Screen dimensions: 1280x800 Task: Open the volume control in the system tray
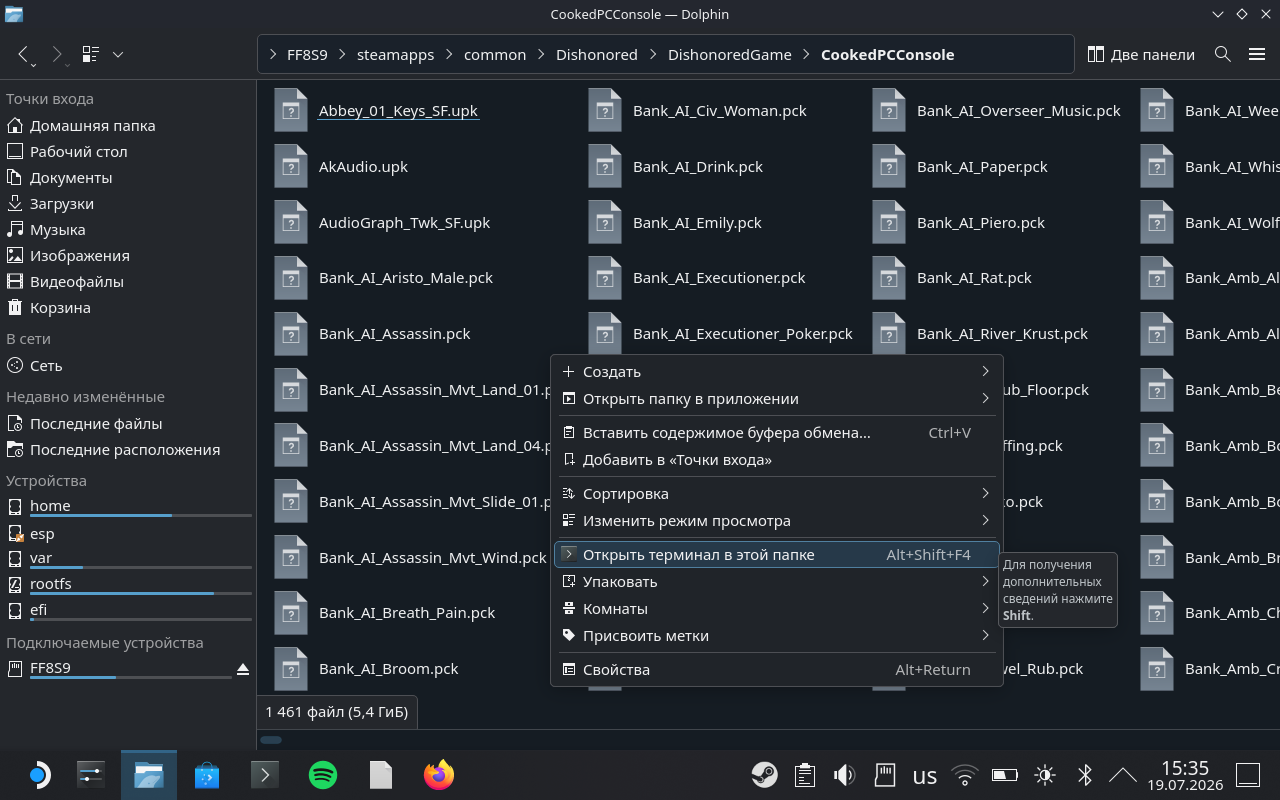pyautogui.click(x=845, y=775)
